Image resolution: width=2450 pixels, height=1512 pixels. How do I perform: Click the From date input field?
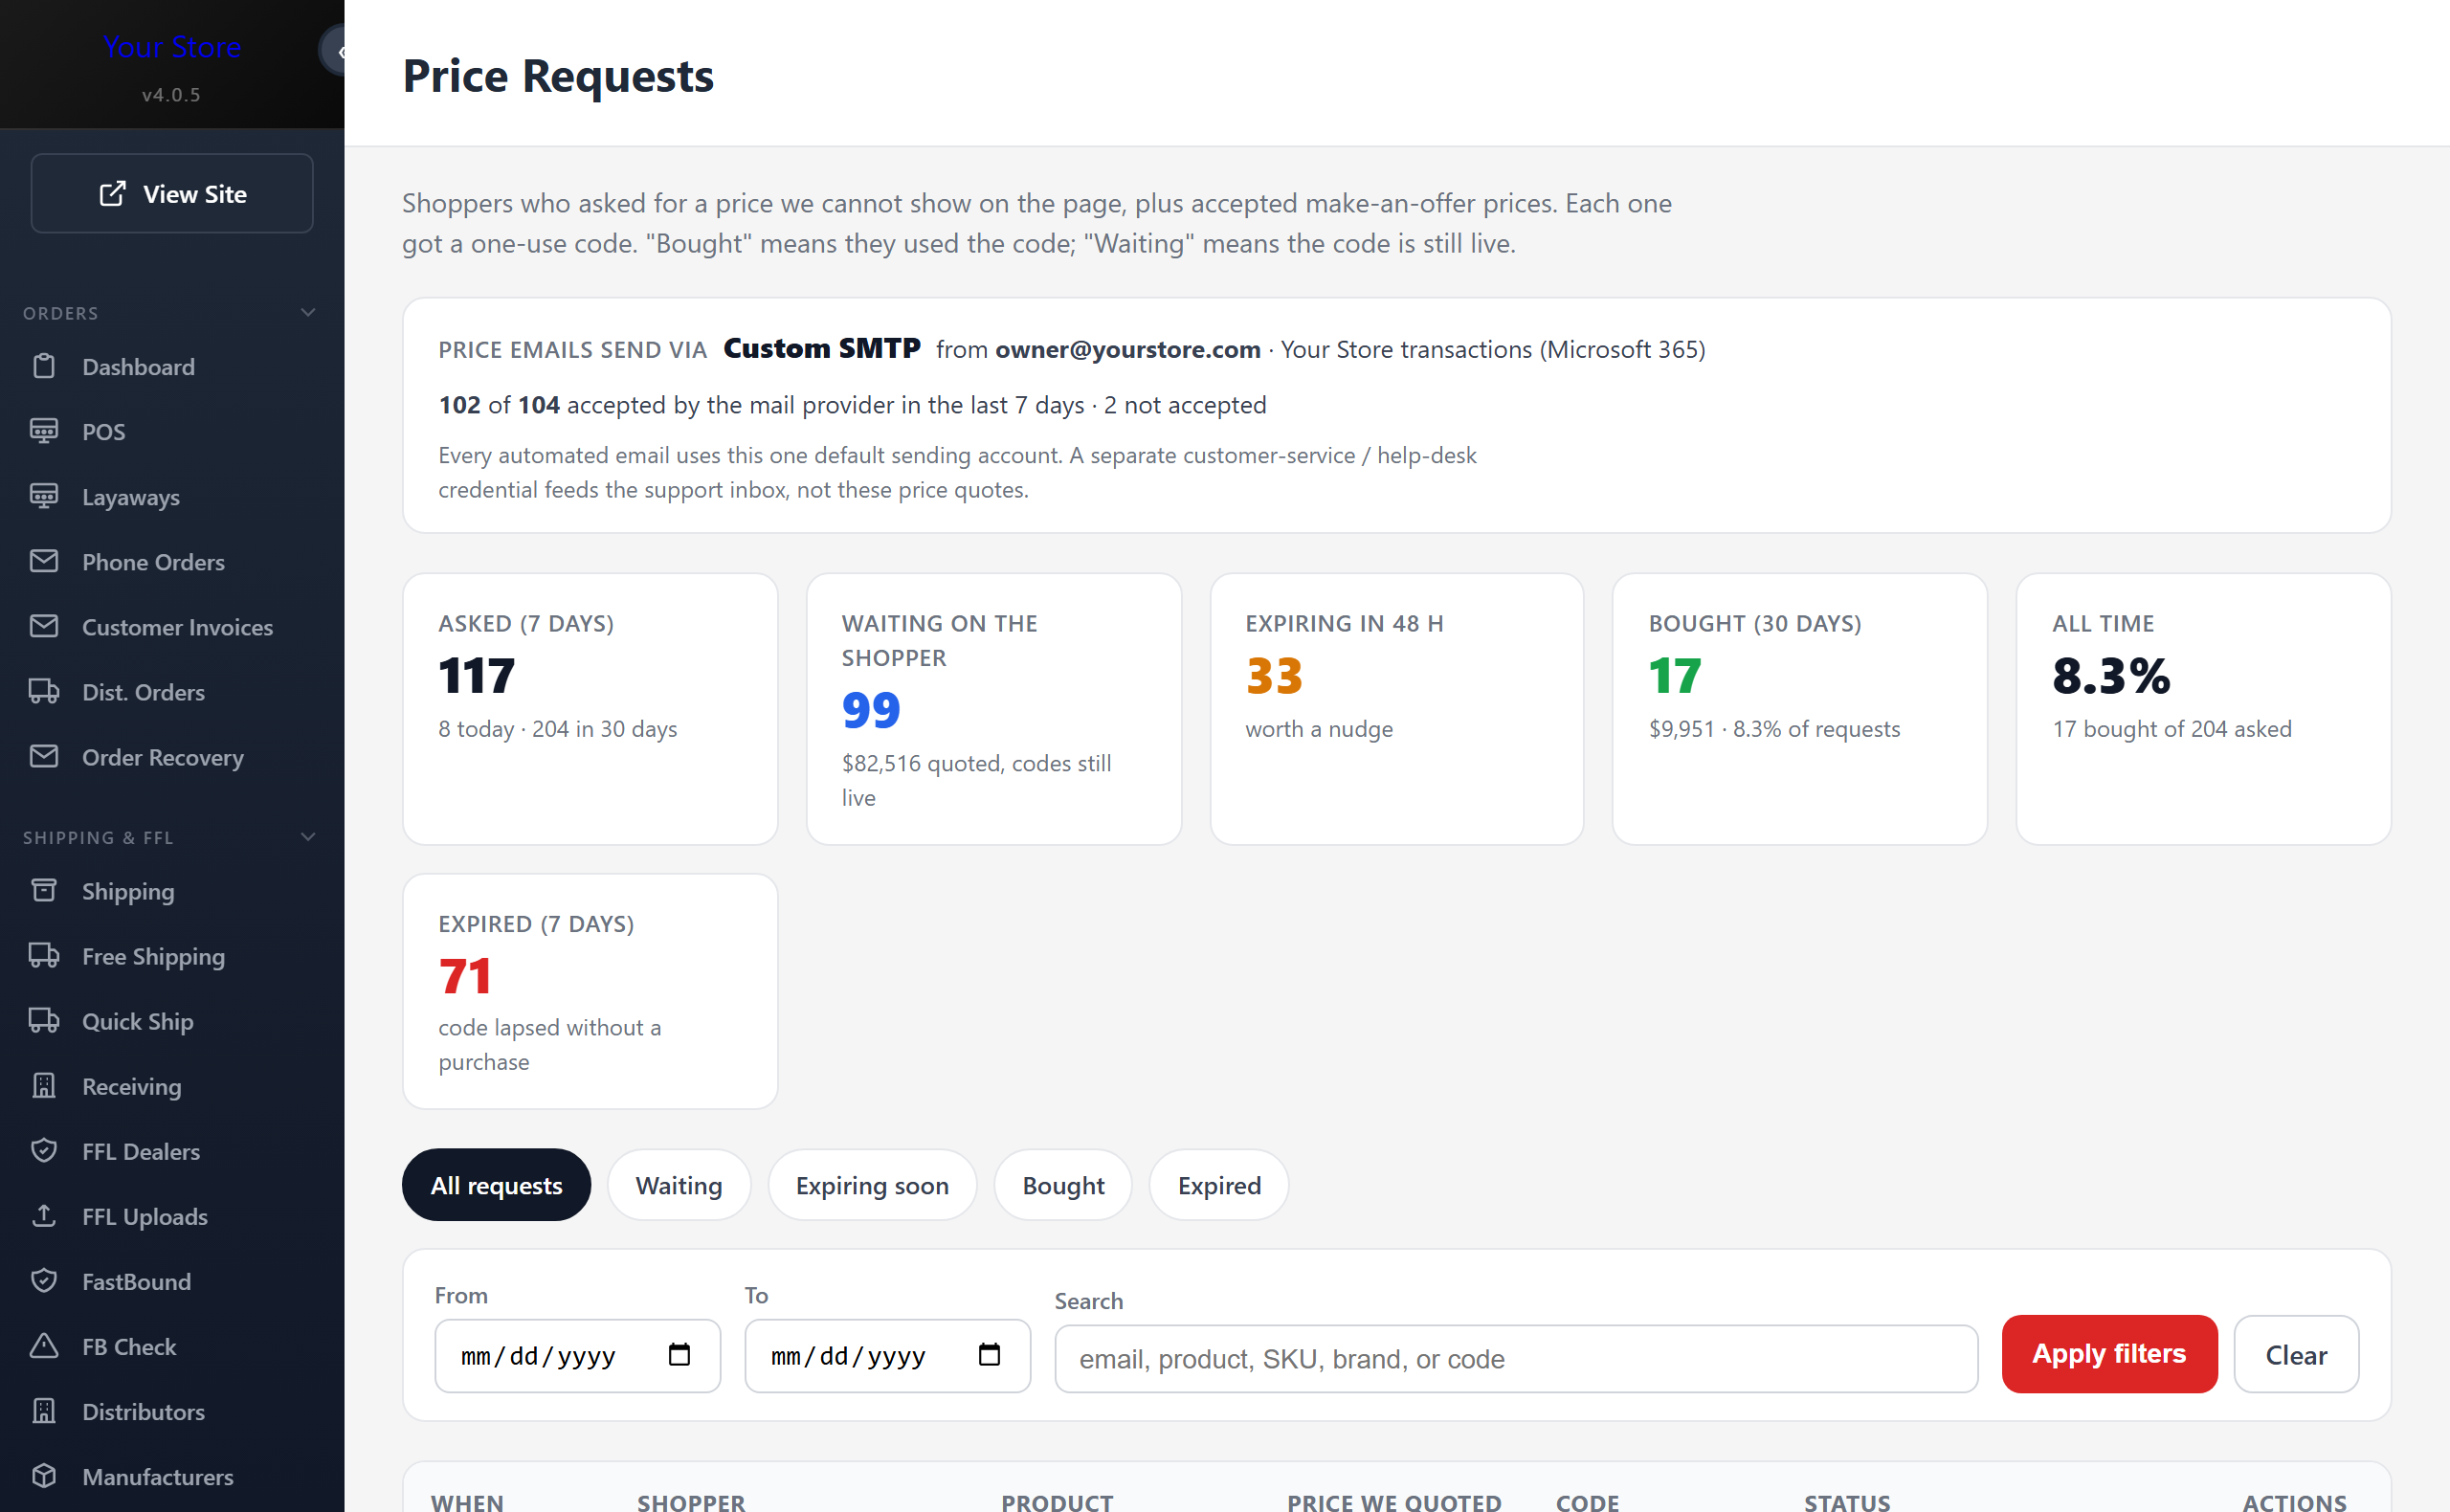[577, 1356]
